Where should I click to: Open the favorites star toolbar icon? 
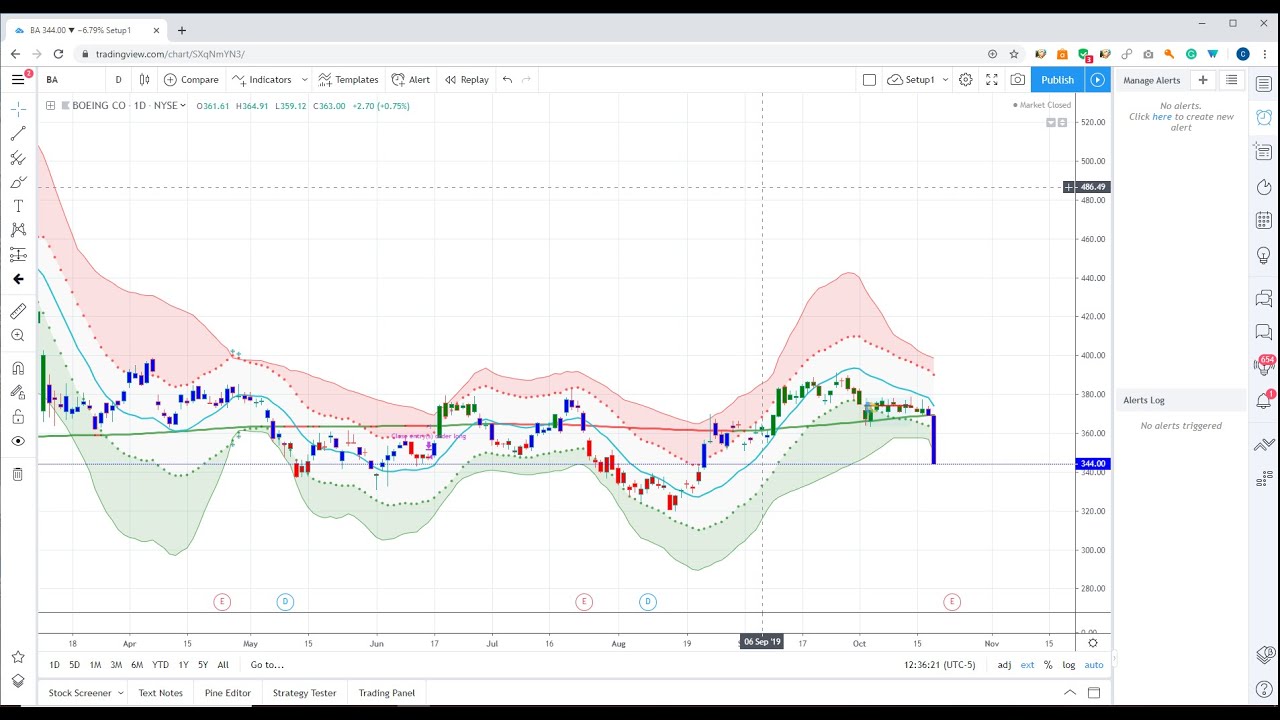18,657
